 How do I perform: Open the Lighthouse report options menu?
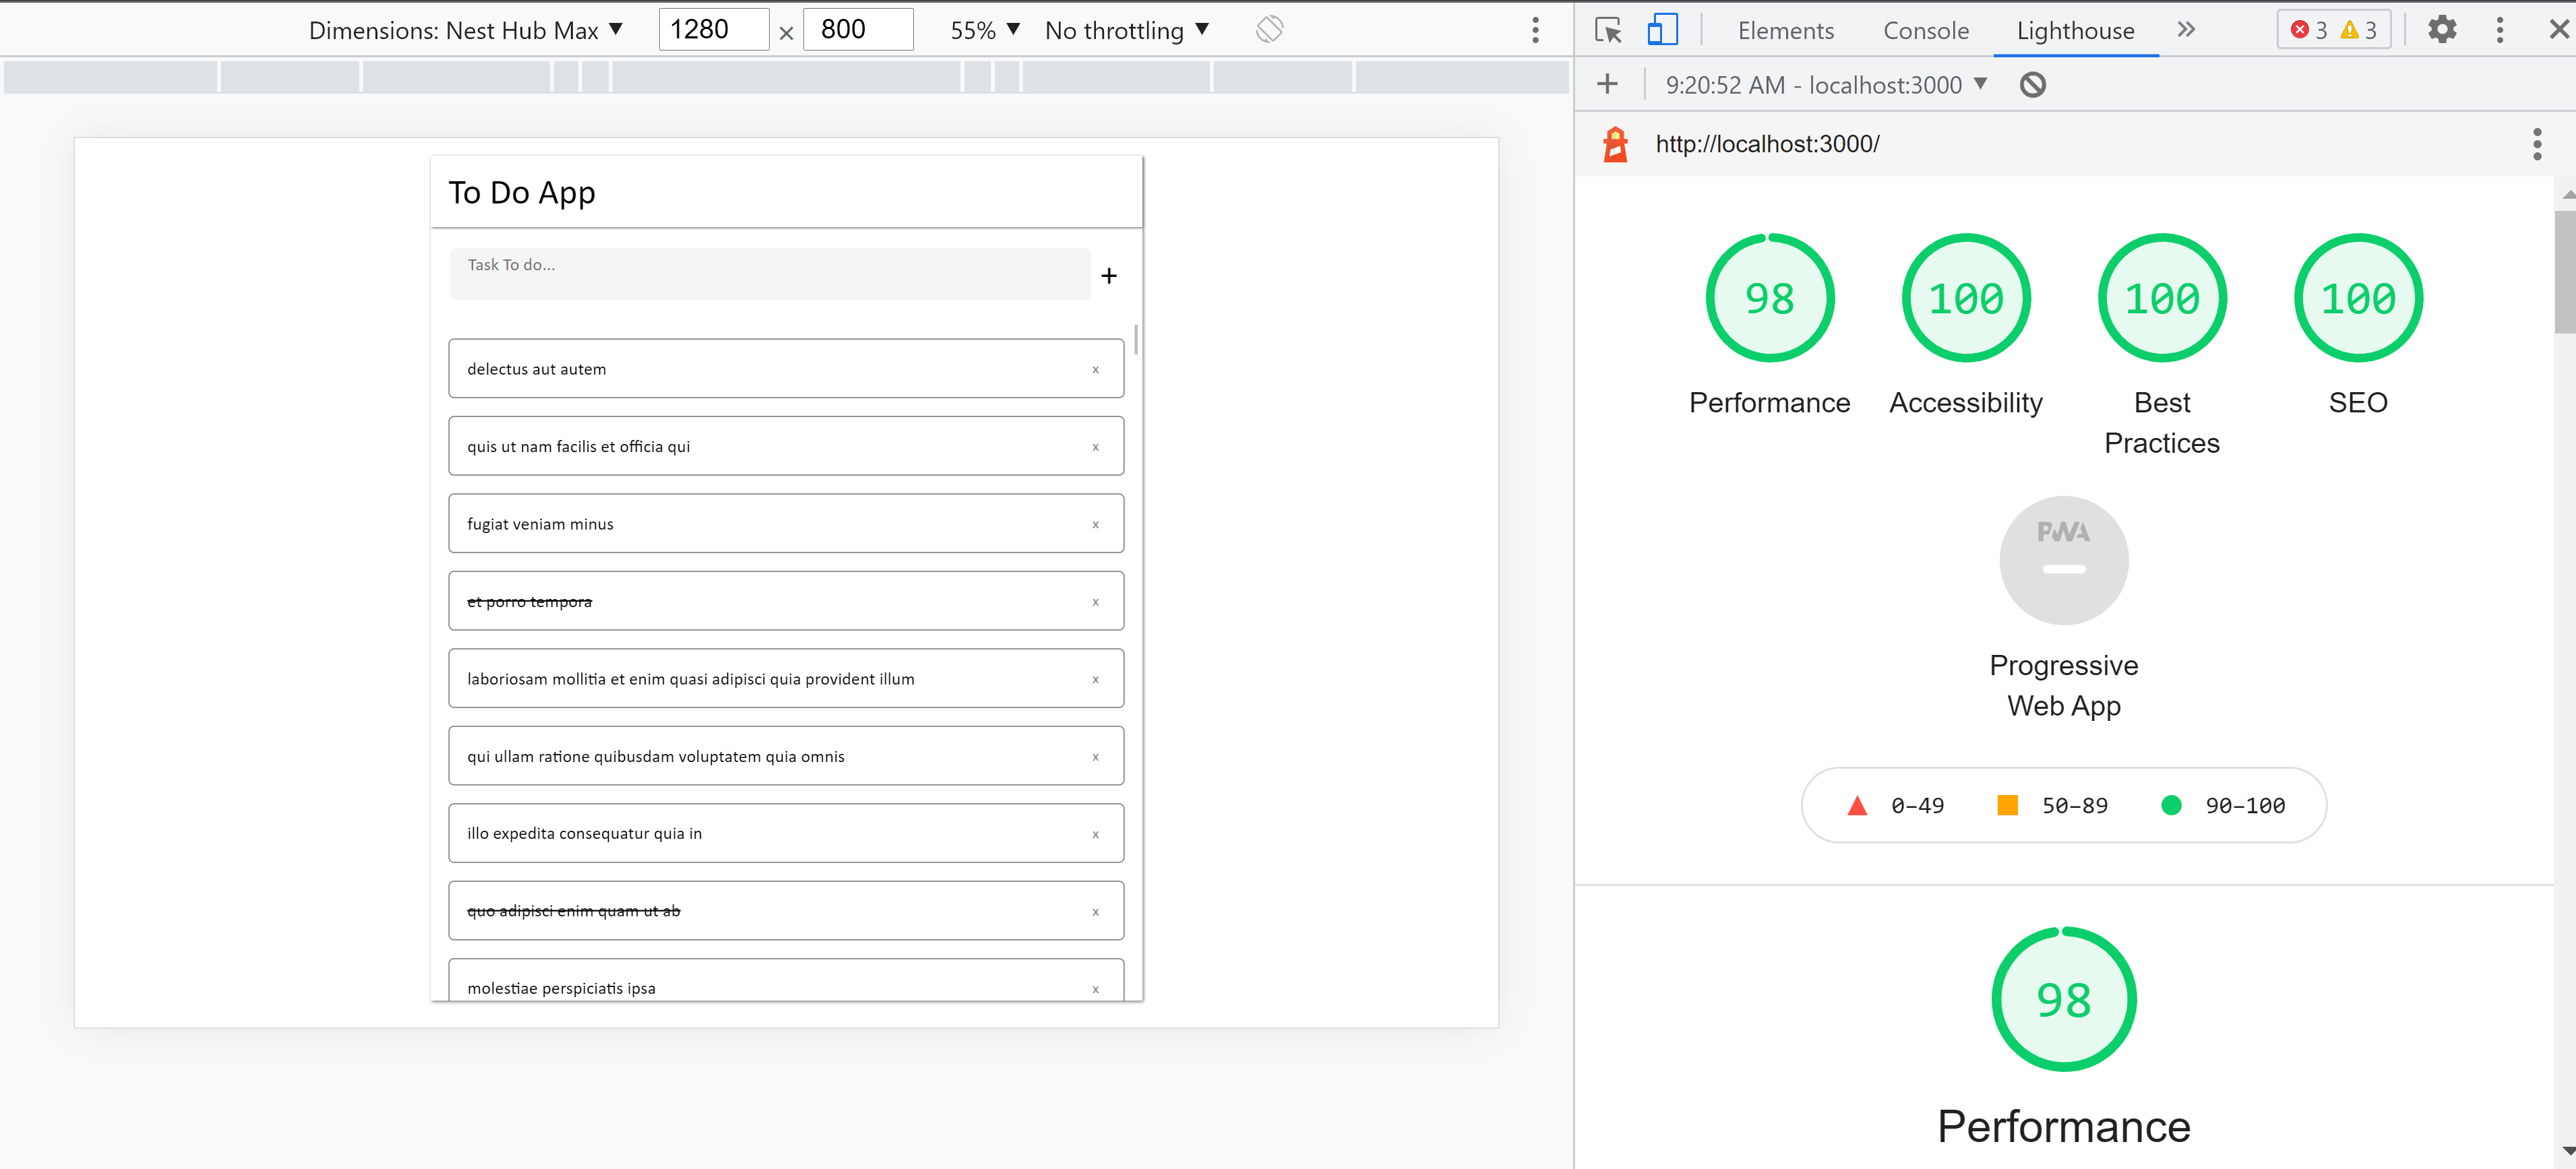click(x=2537, y=144)
